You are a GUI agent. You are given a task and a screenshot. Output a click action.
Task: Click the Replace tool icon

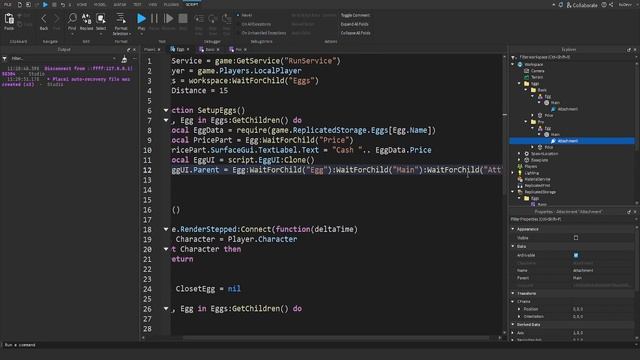click(87, 18)
